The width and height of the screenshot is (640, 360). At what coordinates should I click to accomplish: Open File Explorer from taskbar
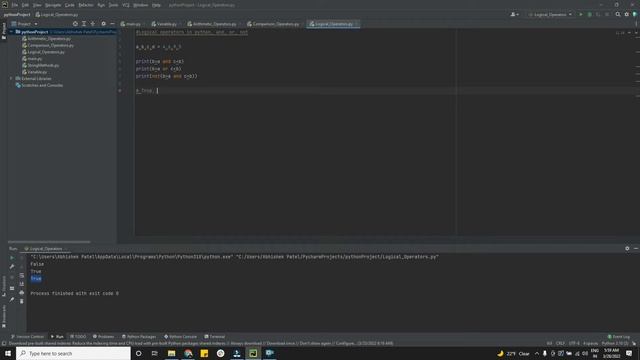pos(171,353)
